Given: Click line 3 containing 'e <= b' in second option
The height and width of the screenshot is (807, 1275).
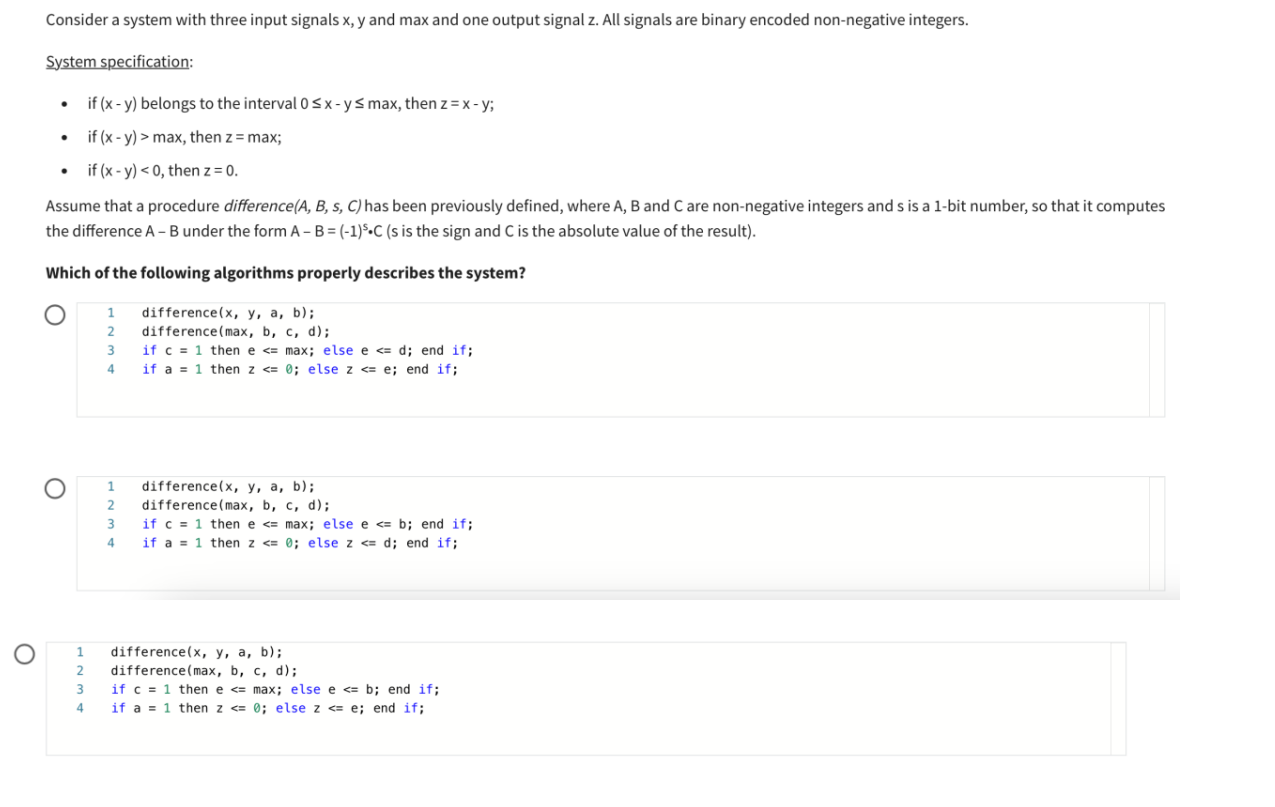Looking at the screenshot, I should pyautogui.click(x=306, y=523).
